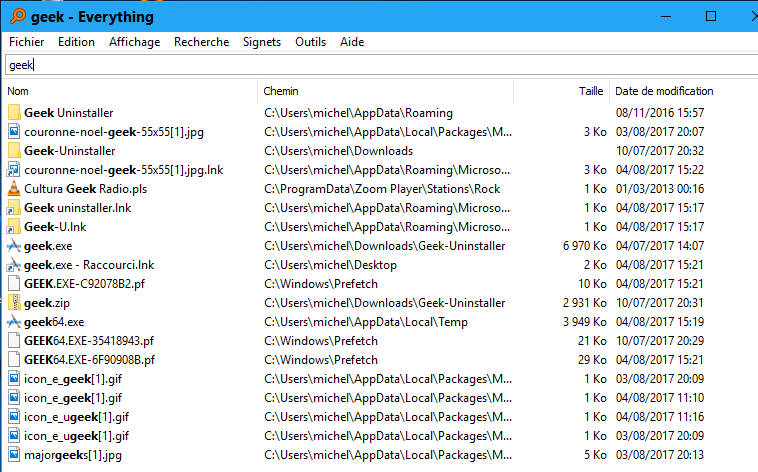The image size is (758, 472).
Task: Select file name couronne-noel-geek-55x55[1].jpg
Action: (114, 132)
